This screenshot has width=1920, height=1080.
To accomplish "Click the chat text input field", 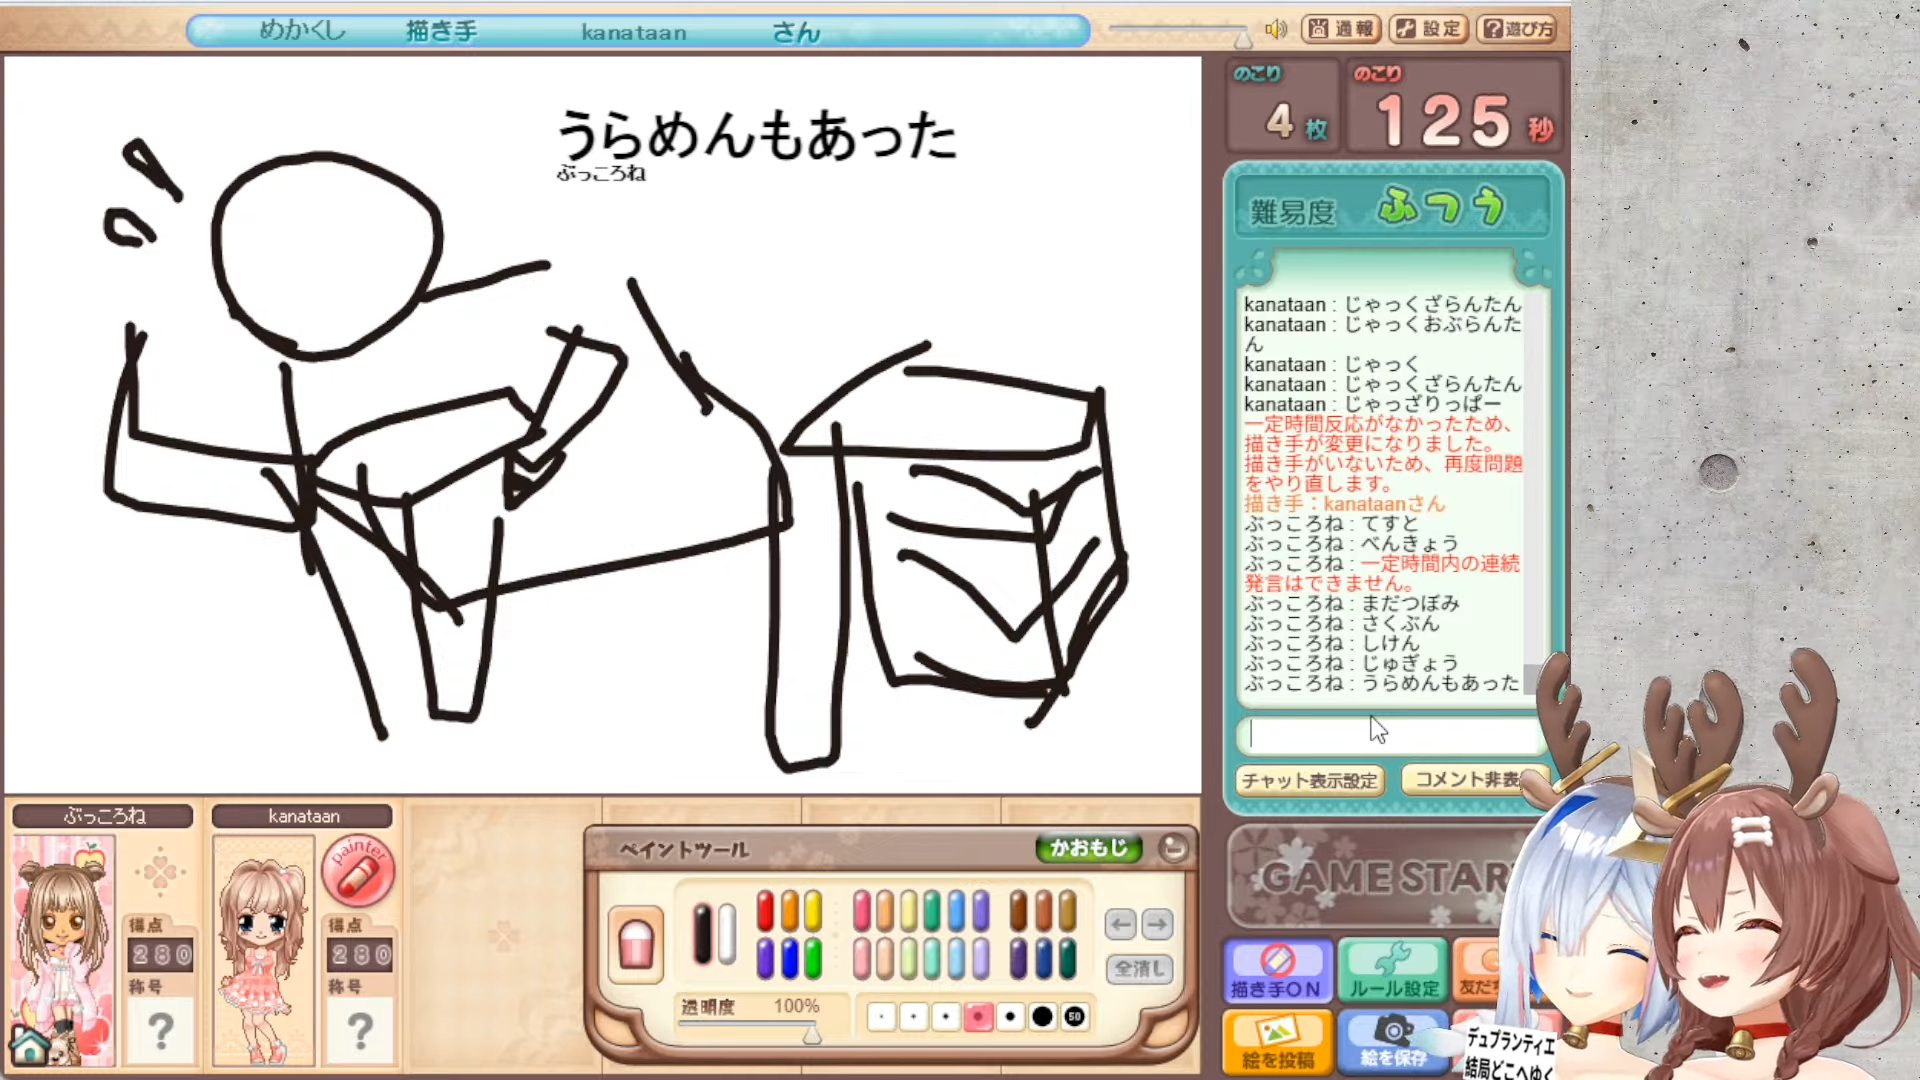I will (x=1390, y=735).
